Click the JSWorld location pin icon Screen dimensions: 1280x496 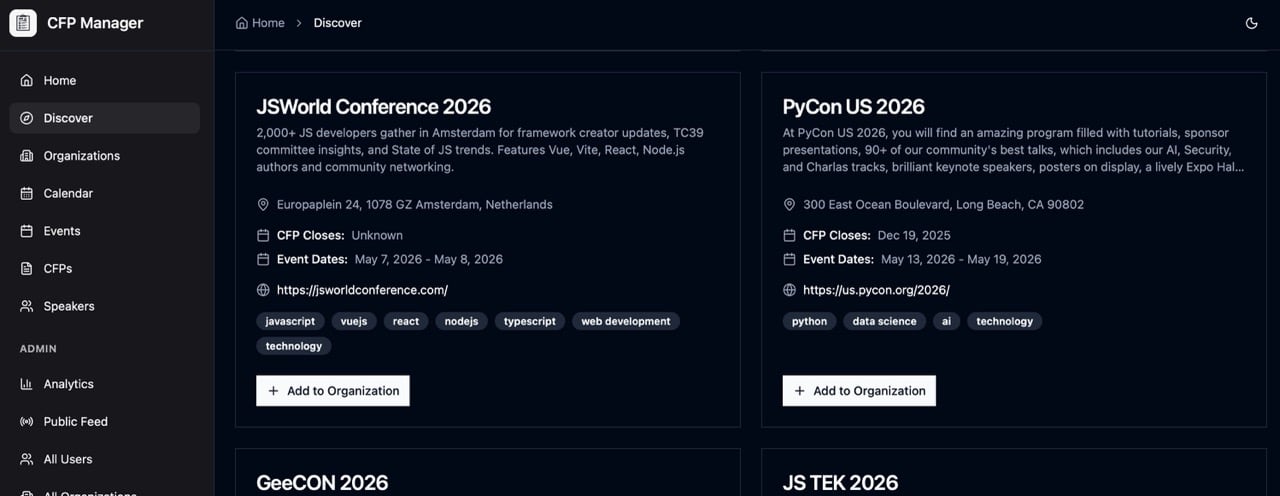(x=263, y=204)
